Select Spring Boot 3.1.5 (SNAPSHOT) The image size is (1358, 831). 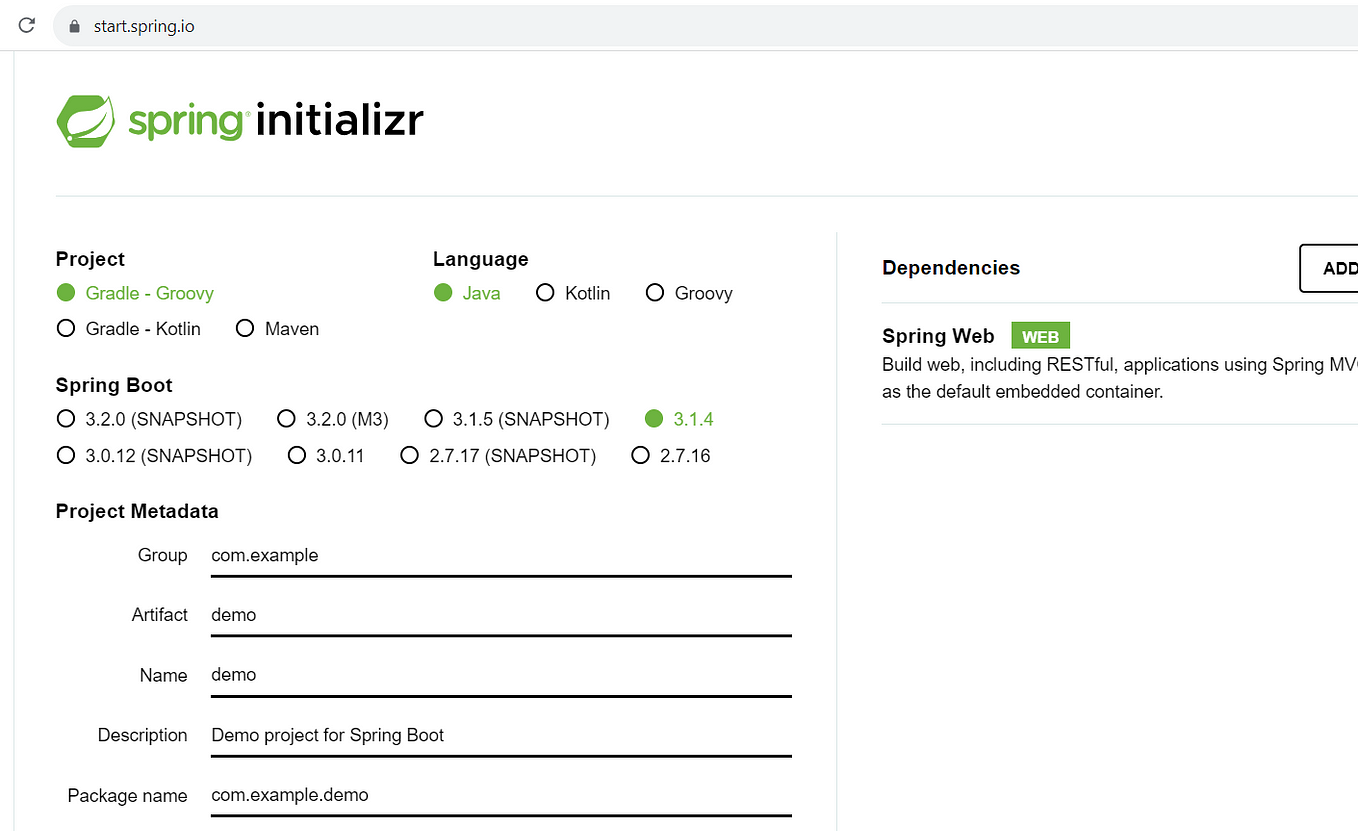tap(434, 418)
